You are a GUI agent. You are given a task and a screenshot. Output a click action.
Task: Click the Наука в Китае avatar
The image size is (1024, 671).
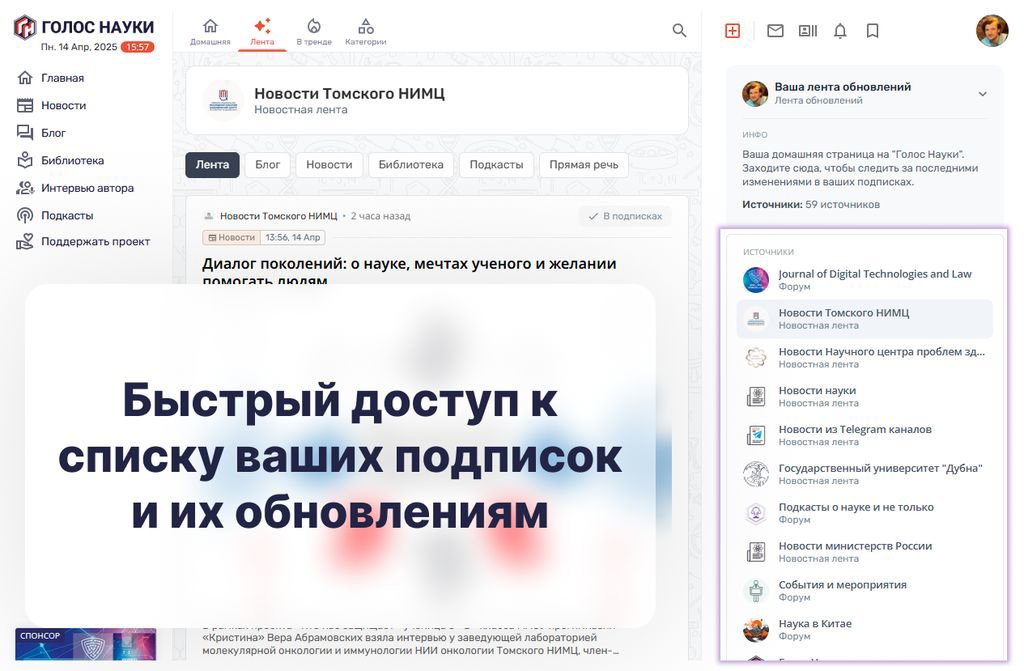click(x=756, y=630)
